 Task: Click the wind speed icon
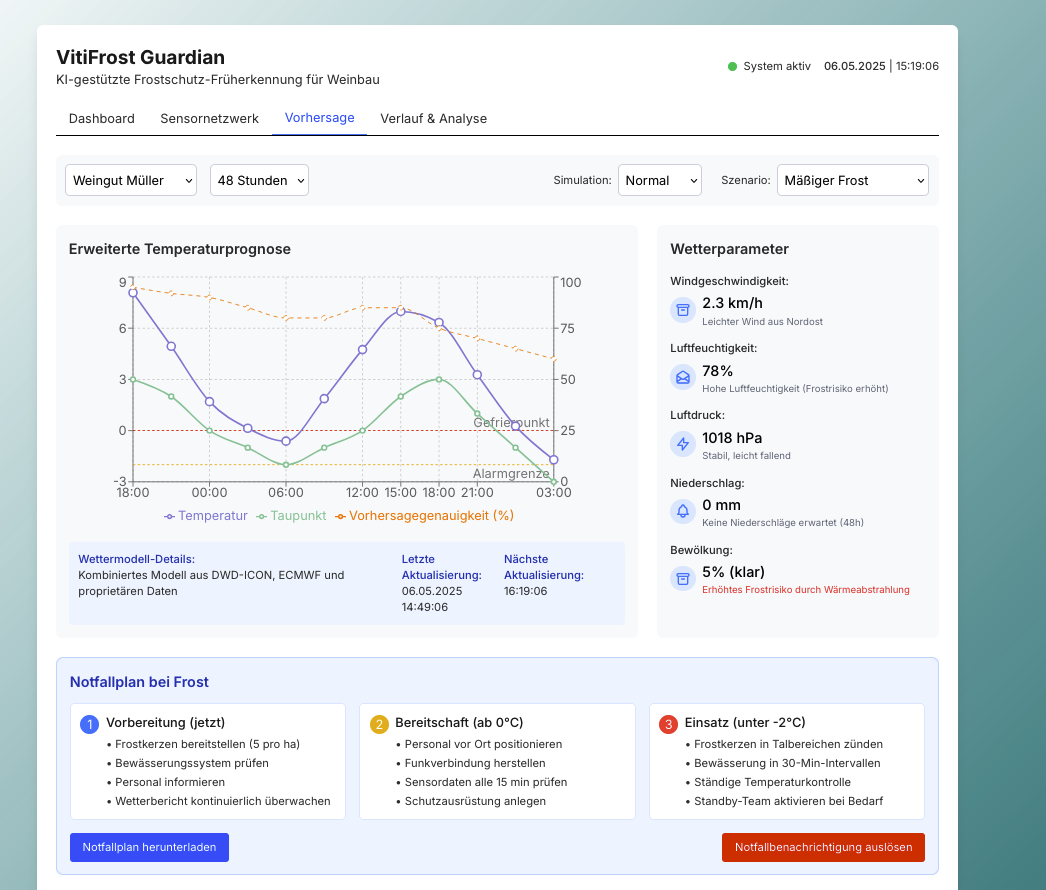pos(682,310)
